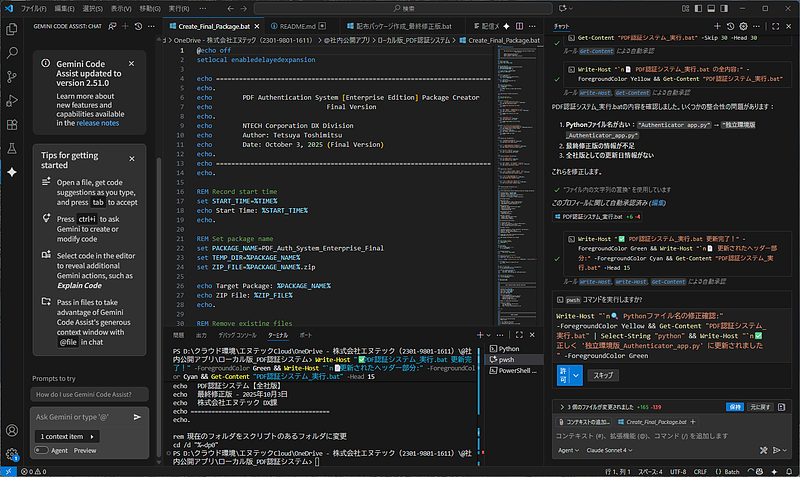Open the ファイル(F) menu

click(x=34, y=7)
